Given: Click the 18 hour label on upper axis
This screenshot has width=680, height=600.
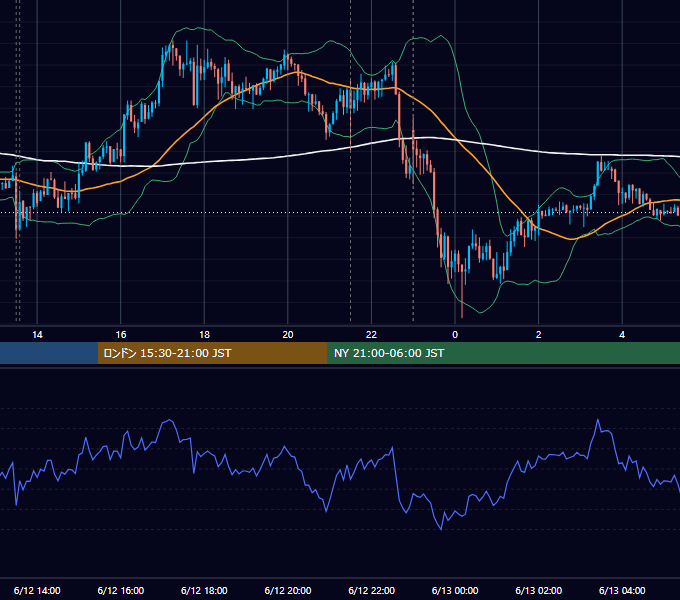Looking at the screenshot, I should 204,335.
